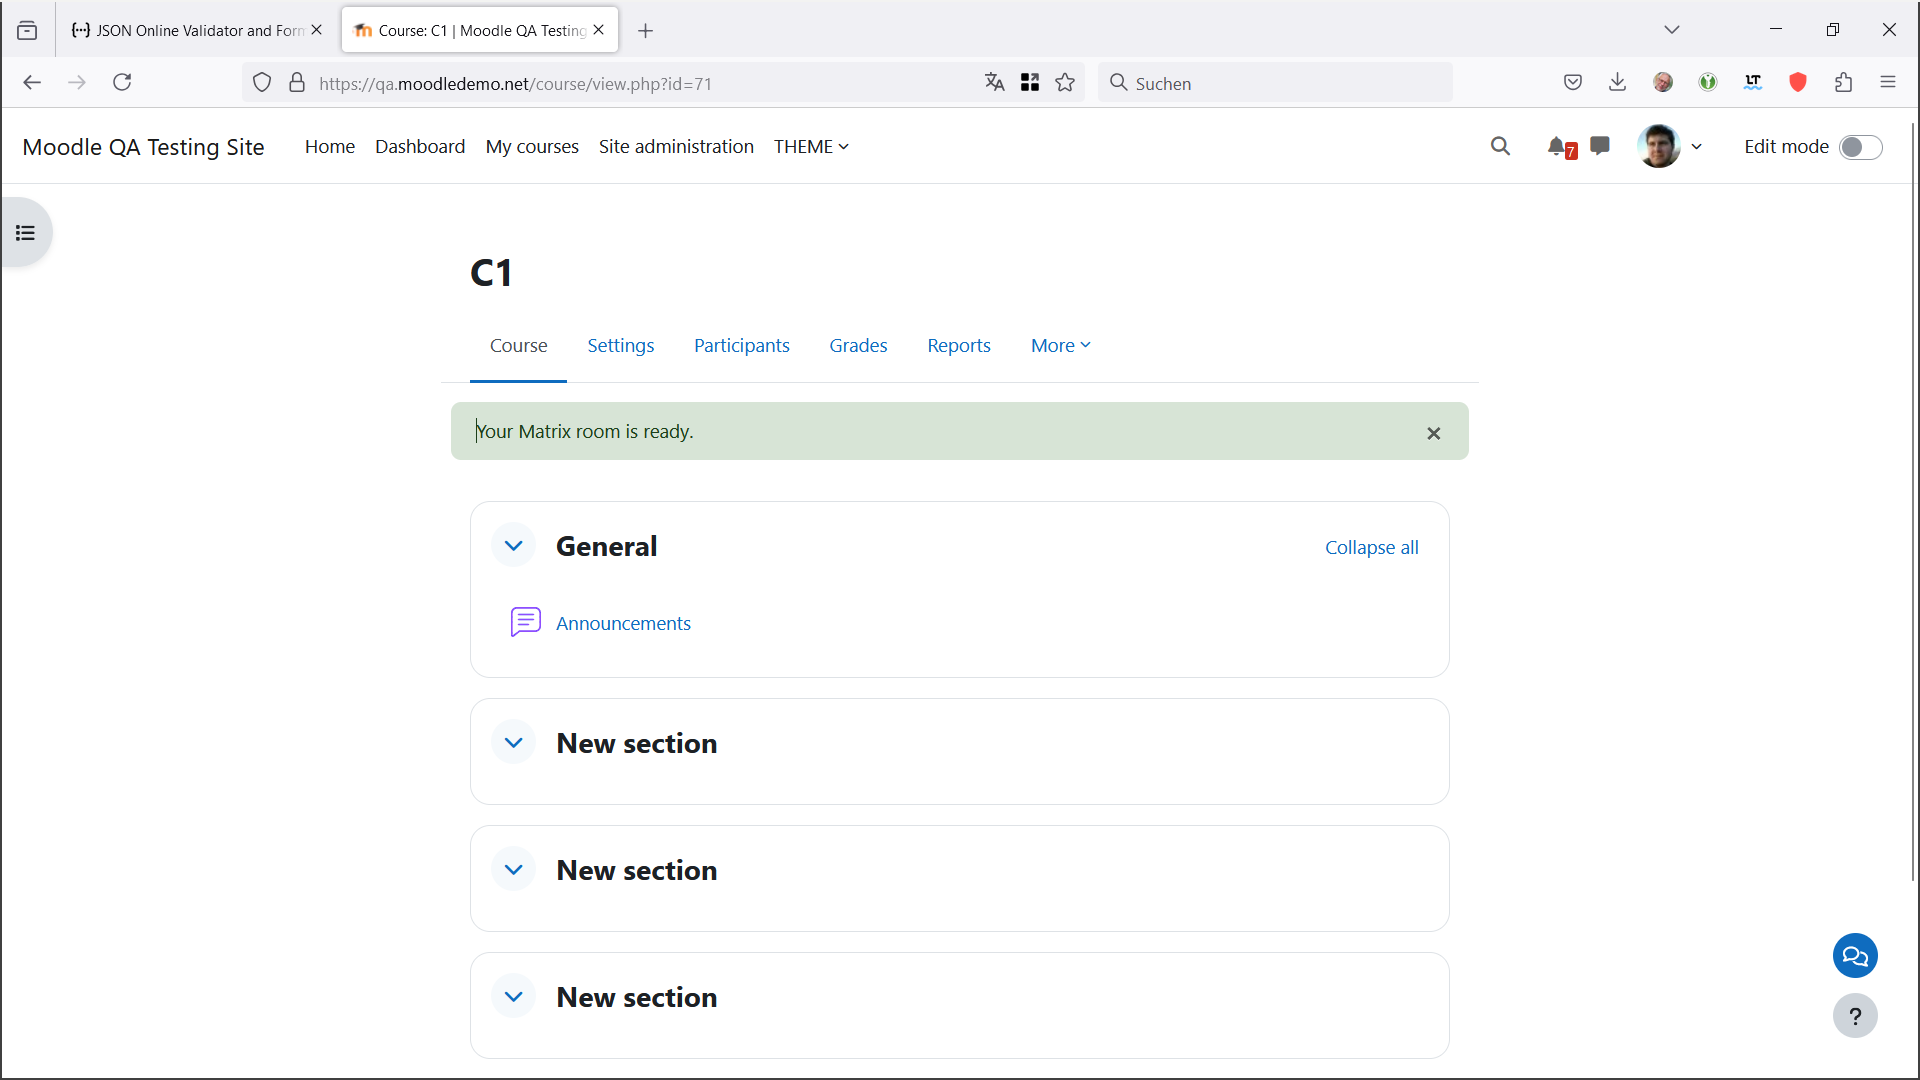Switch to the Grades tab
1920x1080 pixels.
(x=858, y=345)
